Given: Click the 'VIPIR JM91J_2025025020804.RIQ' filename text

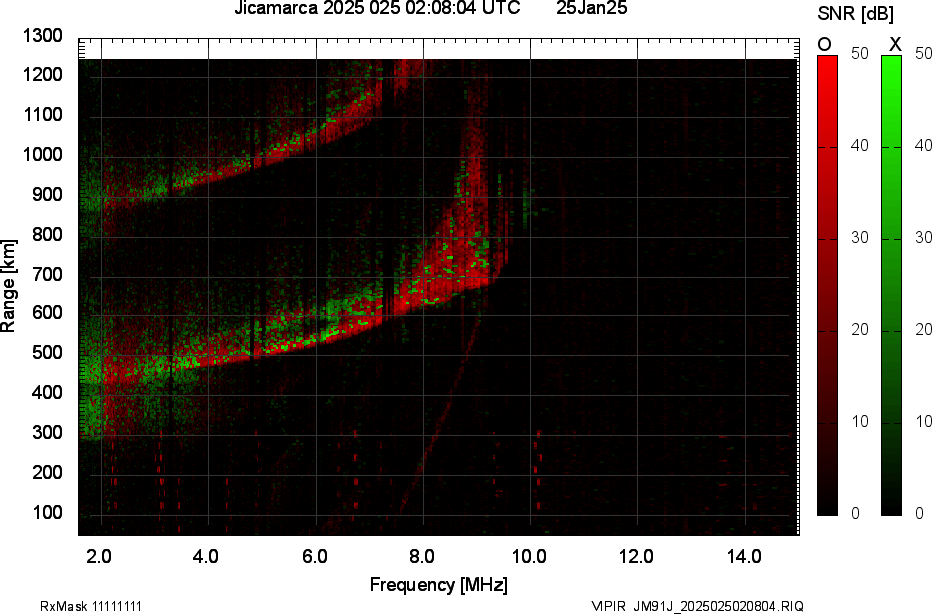Looking at the screenshot, I should click(698, 606).
